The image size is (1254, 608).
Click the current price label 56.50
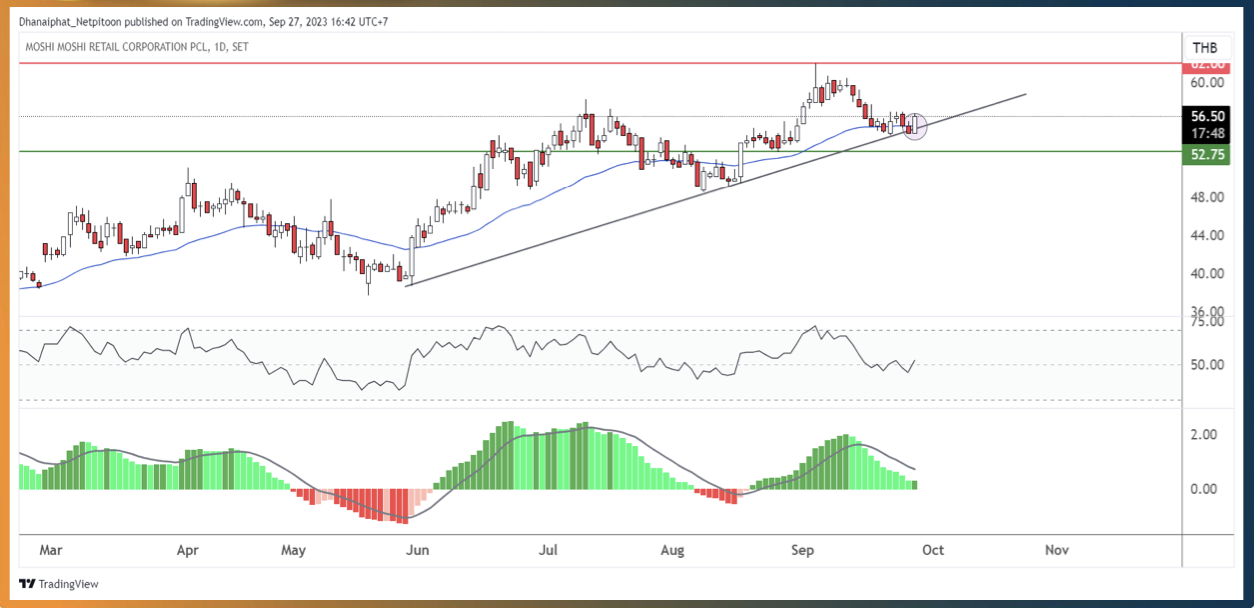(1208, 116)
